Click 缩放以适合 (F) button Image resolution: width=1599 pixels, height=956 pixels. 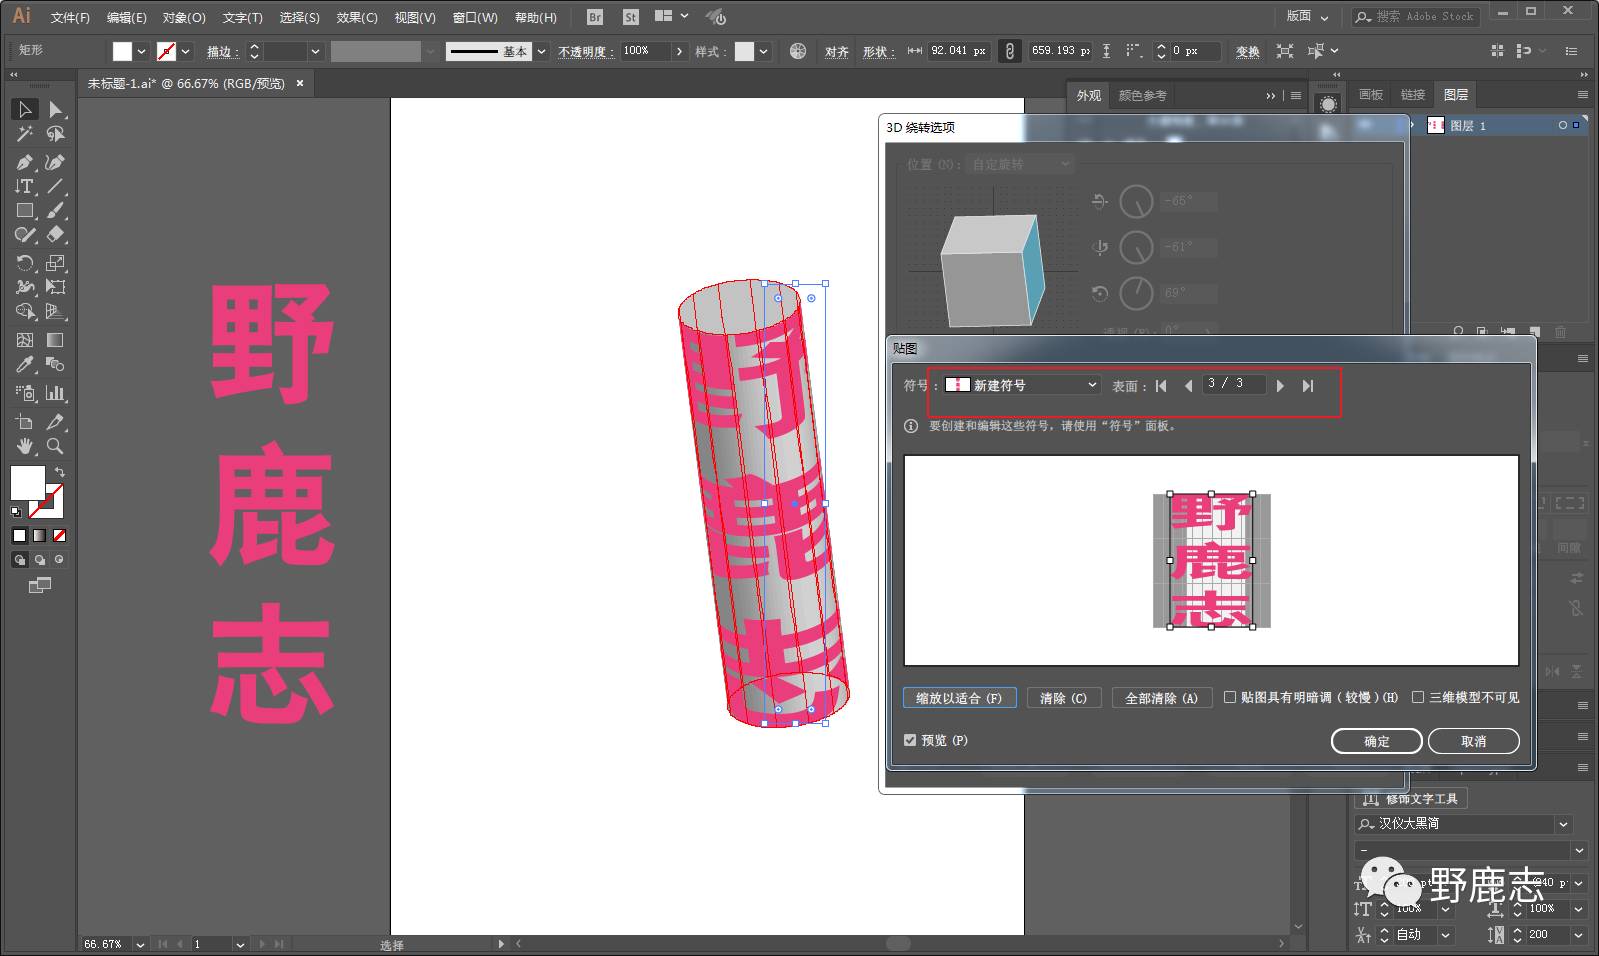pyautogui.click(x=959, y=698)
